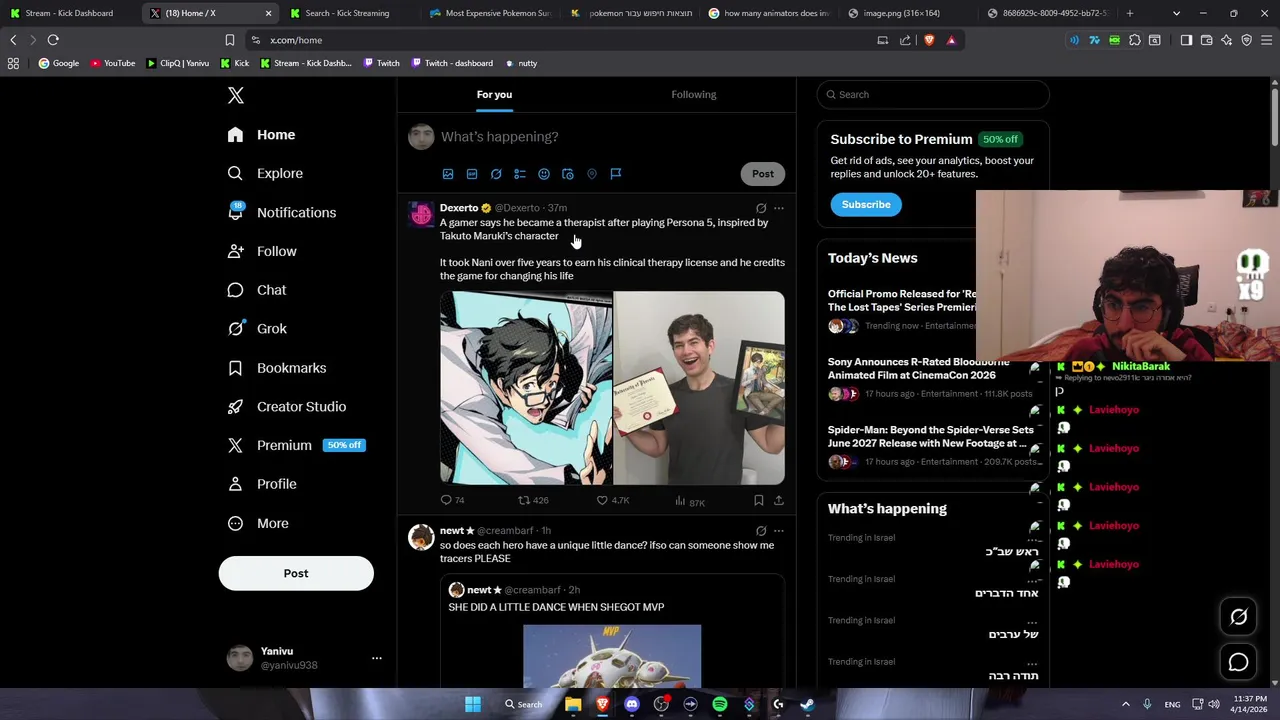The height and width of the screenshot is (720, 1280).
Task: Schedule the post with calendar icon
Action: coord(568,174)
